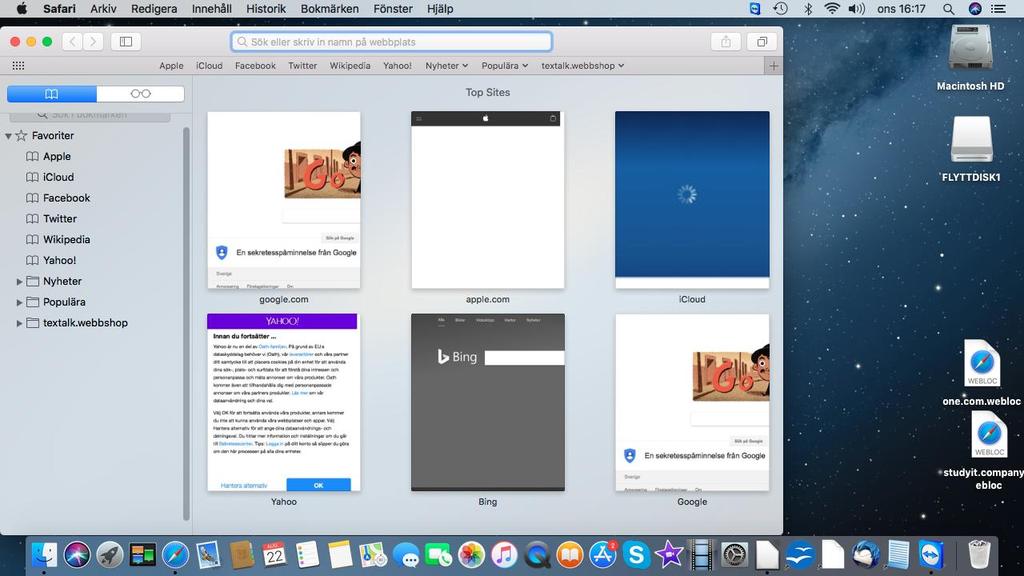This screenshot has height=576, width=1024.
Task: Open Apple bookmark in sidebar
Action: click(x=57, y=157)
